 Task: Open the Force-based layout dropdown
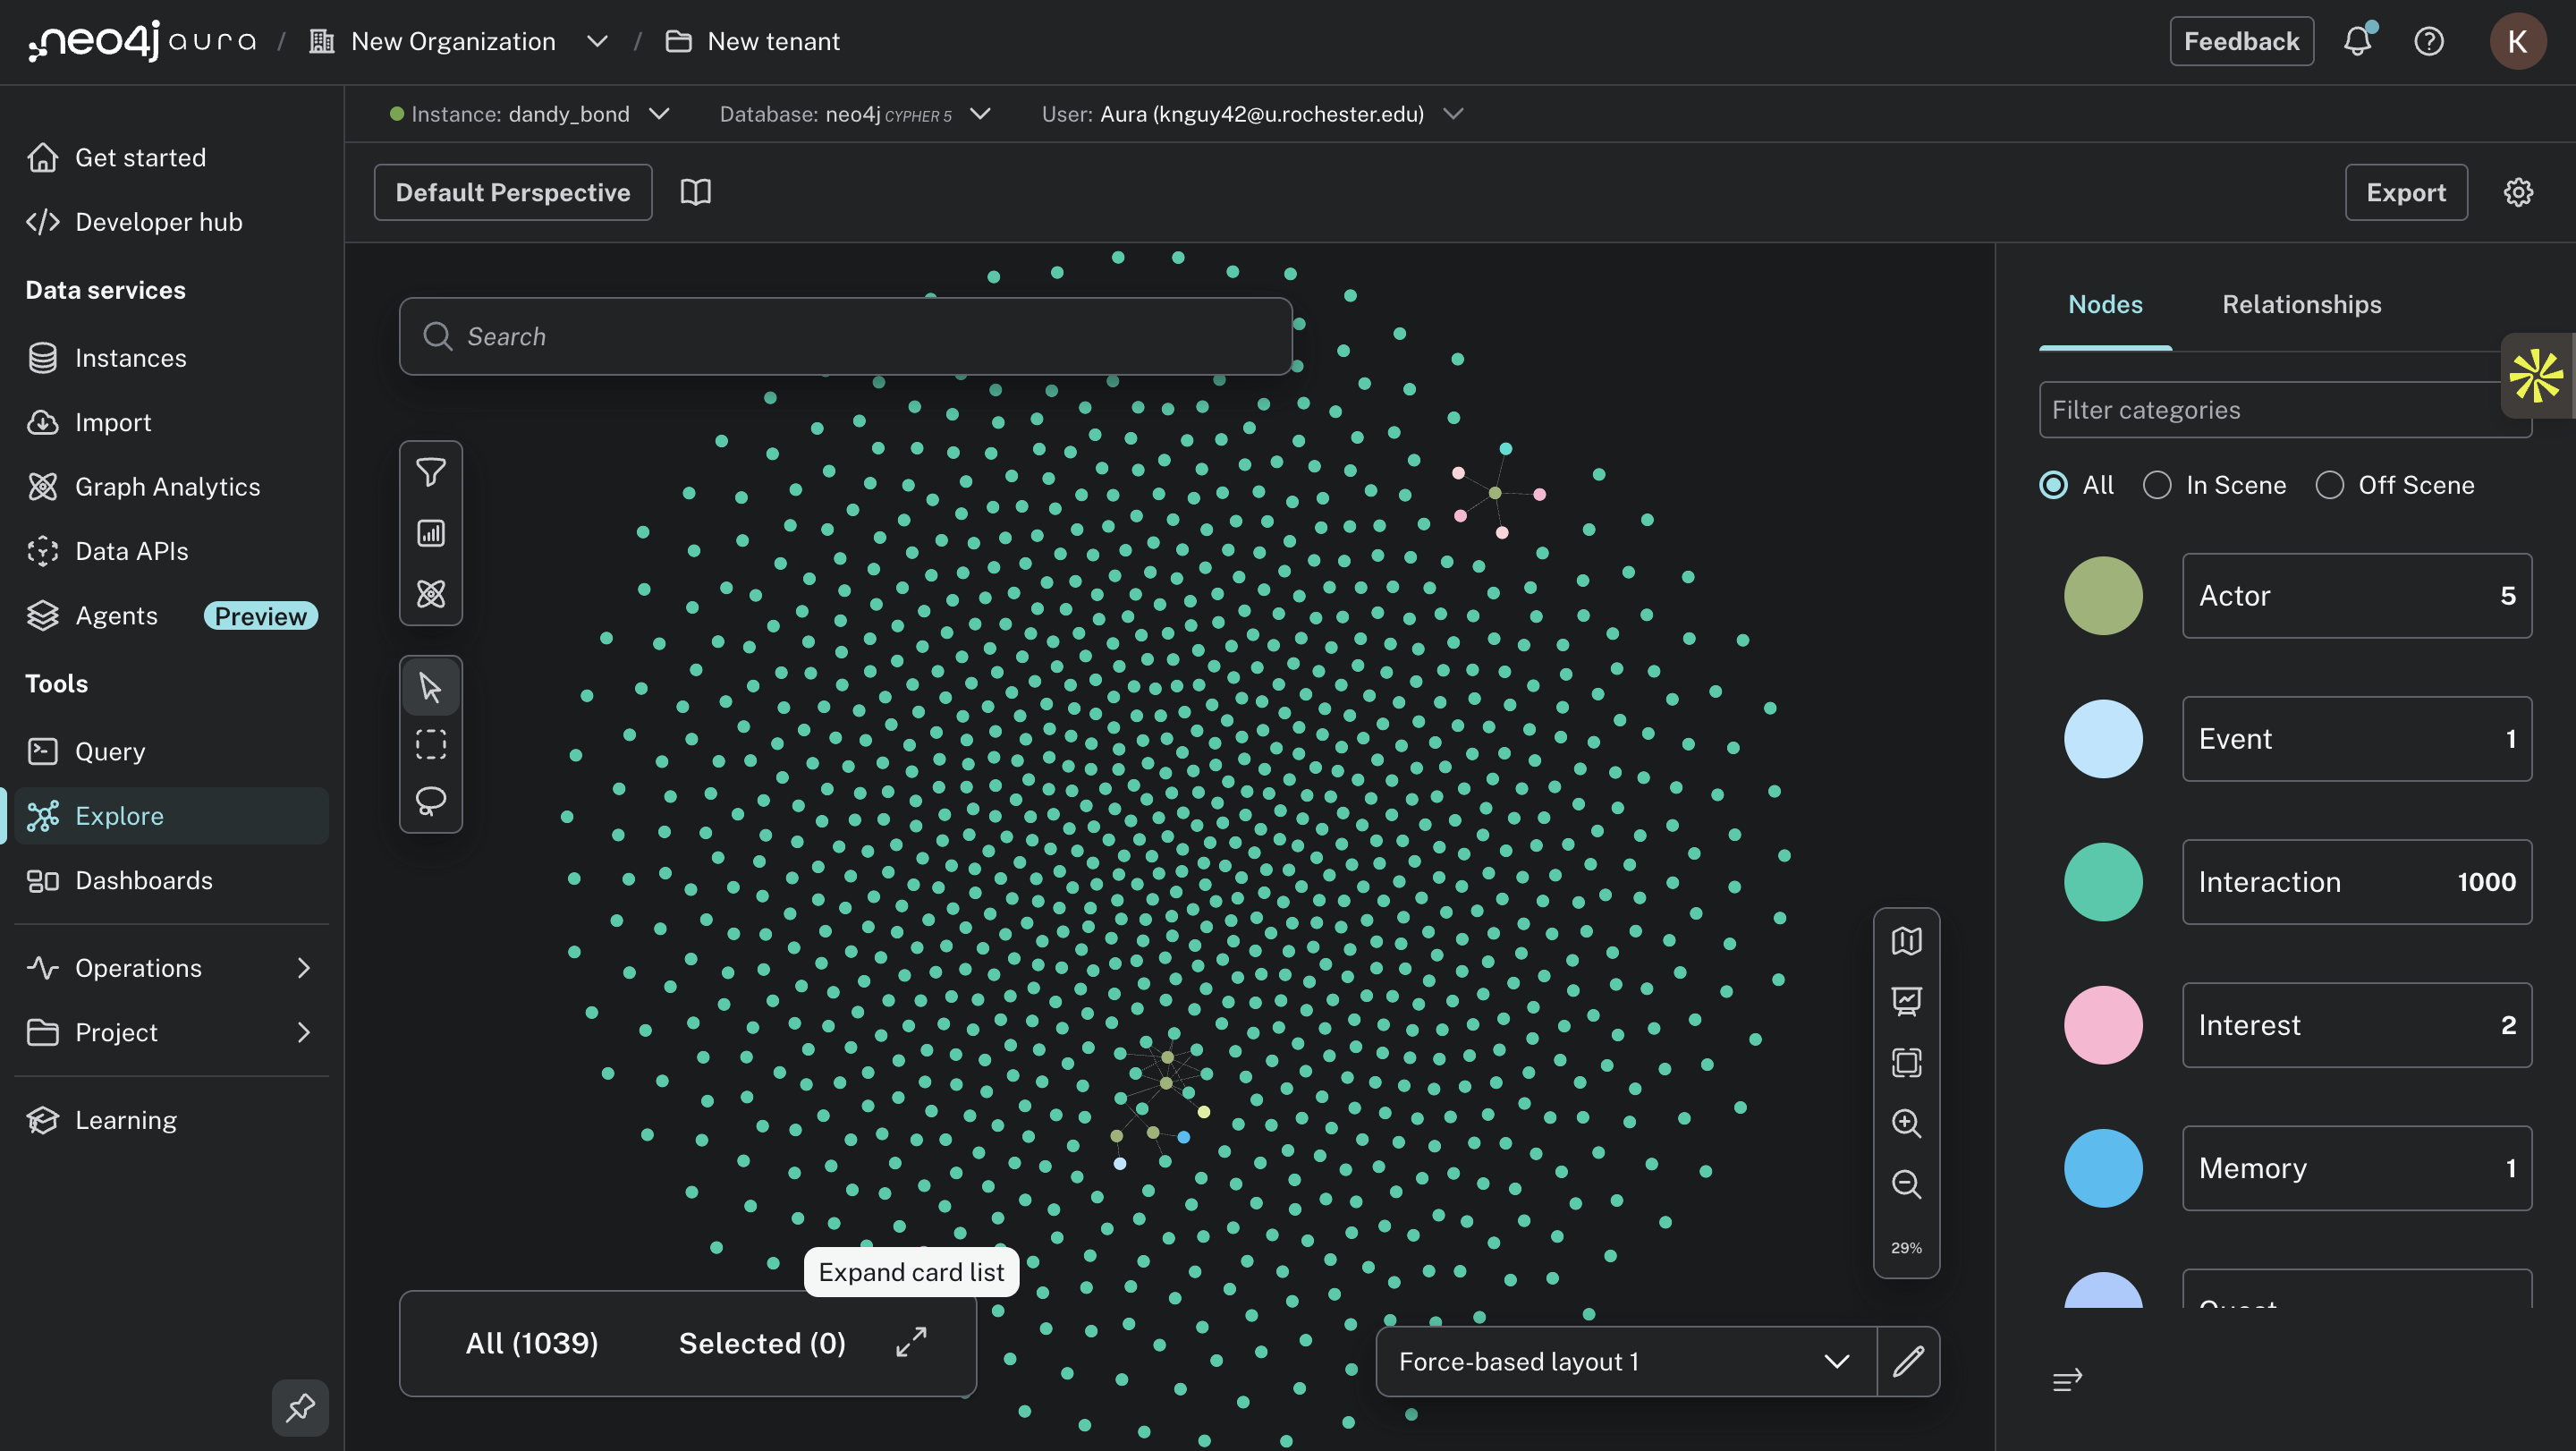[x=1625, y=1361]
